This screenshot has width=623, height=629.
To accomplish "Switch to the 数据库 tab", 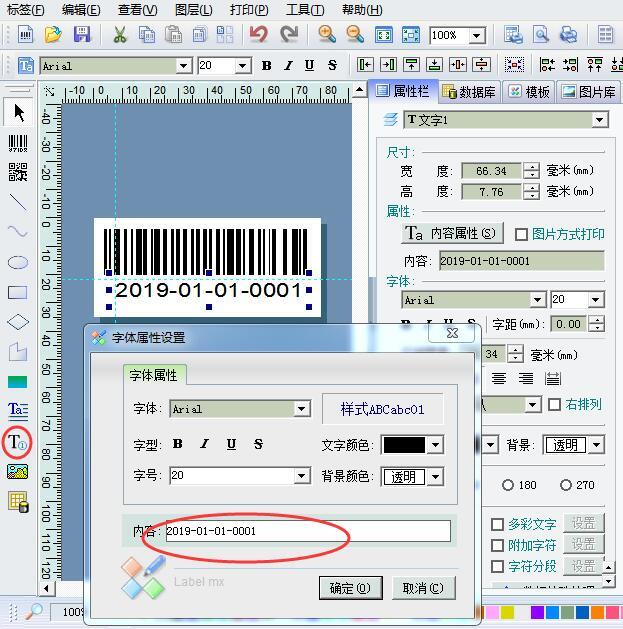I will 469,92.
